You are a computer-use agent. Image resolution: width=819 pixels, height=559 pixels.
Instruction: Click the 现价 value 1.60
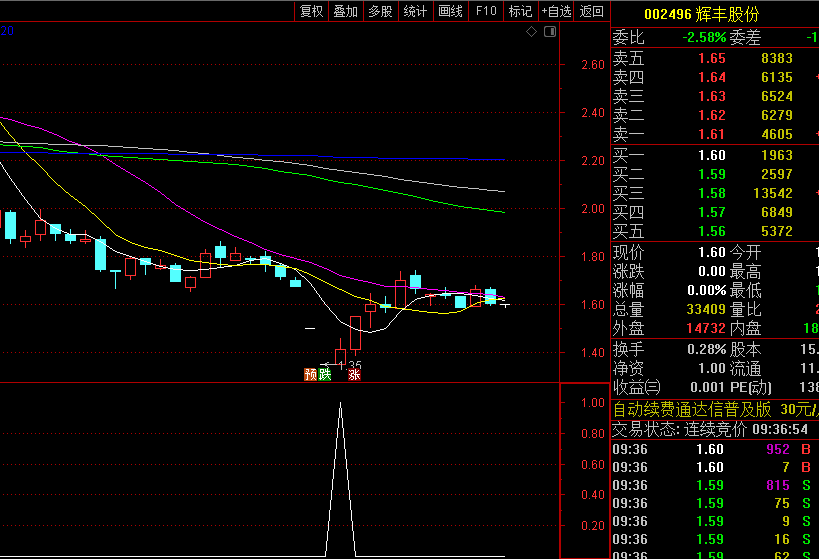click(712, 252)
